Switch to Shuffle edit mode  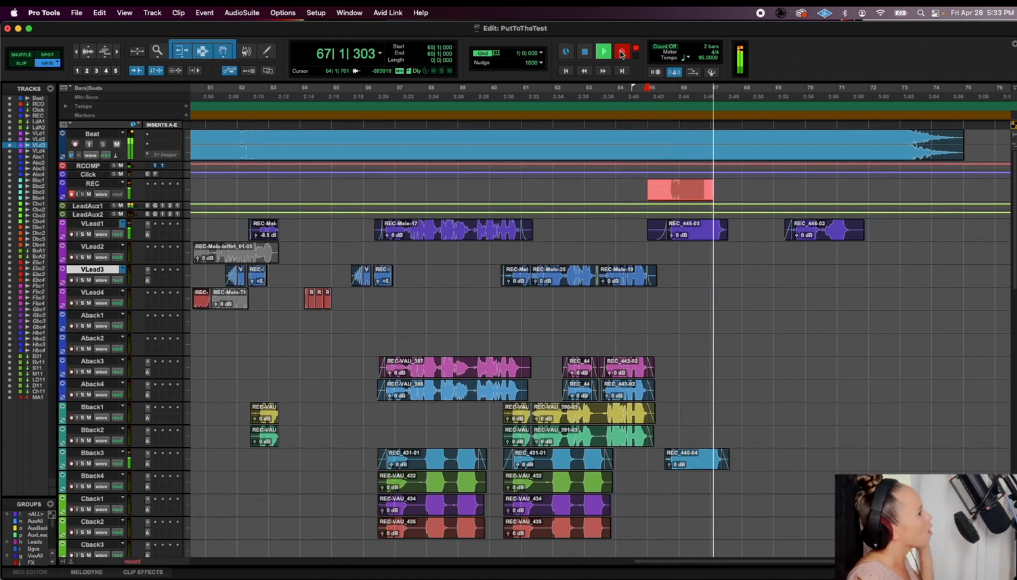[21, 54]
